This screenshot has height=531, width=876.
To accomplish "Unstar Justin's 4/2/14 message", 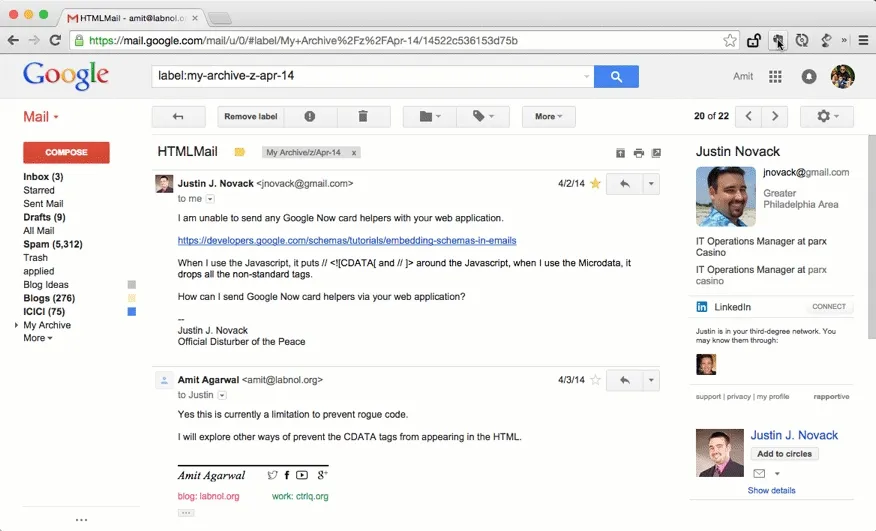I will (596, 183).
